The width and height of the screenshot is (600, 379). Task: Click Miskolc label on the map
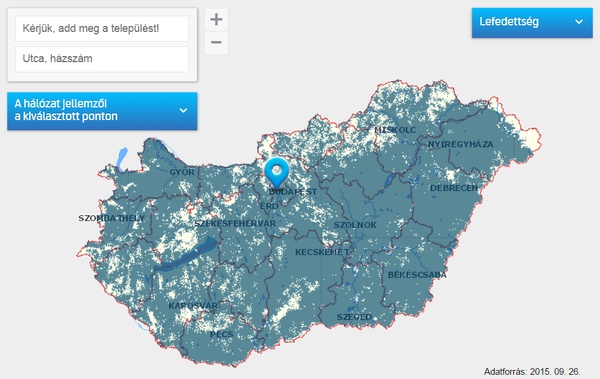pyautogui.click(x=395, y=130)
